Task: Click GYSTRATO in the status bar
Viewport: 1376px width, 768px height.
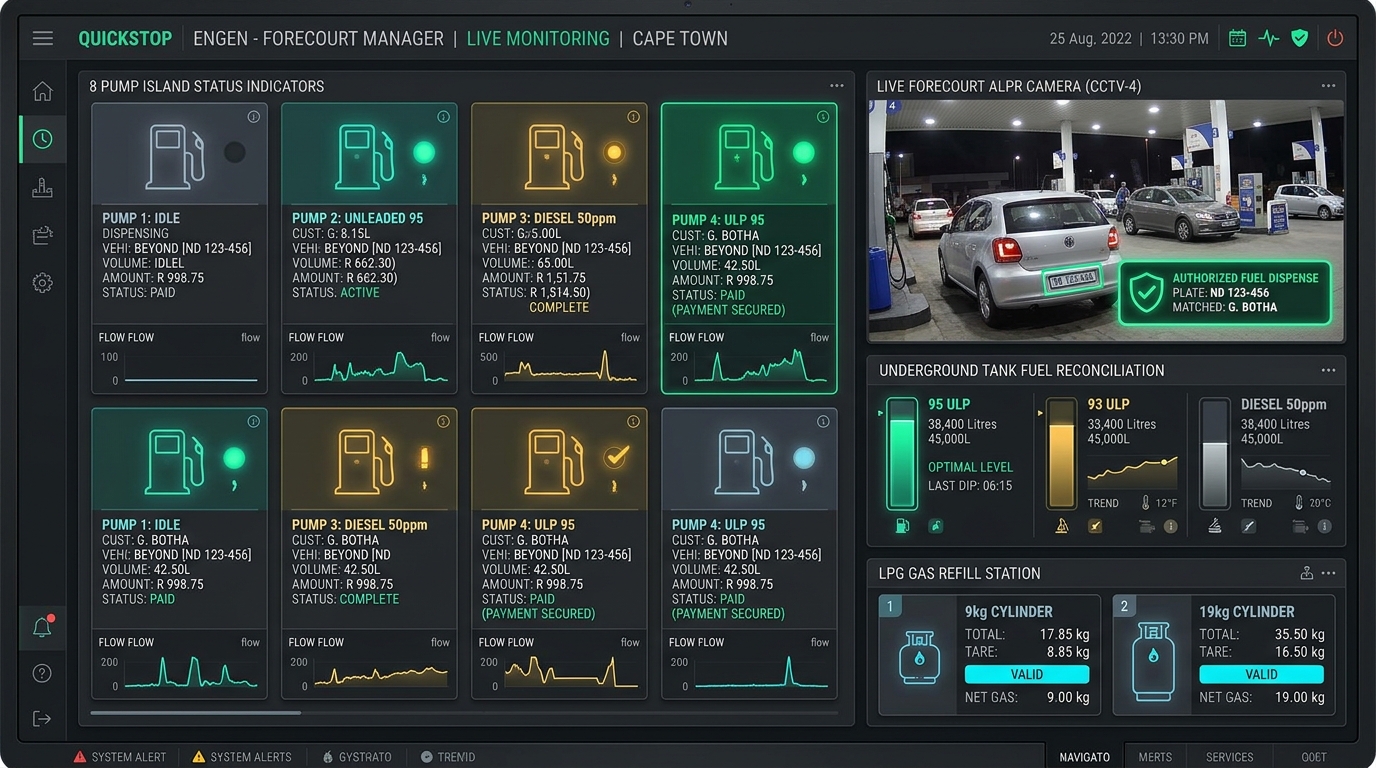Action: coord(357,757)
